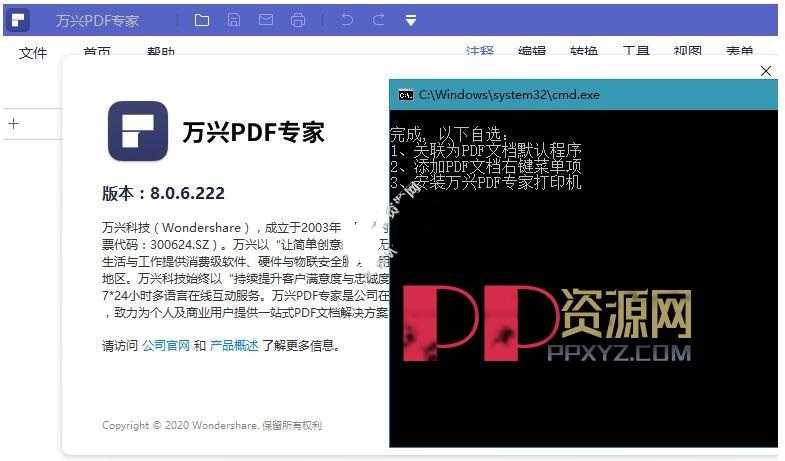
Task: Print the document with the printer icon
Action: pos(298,20)
